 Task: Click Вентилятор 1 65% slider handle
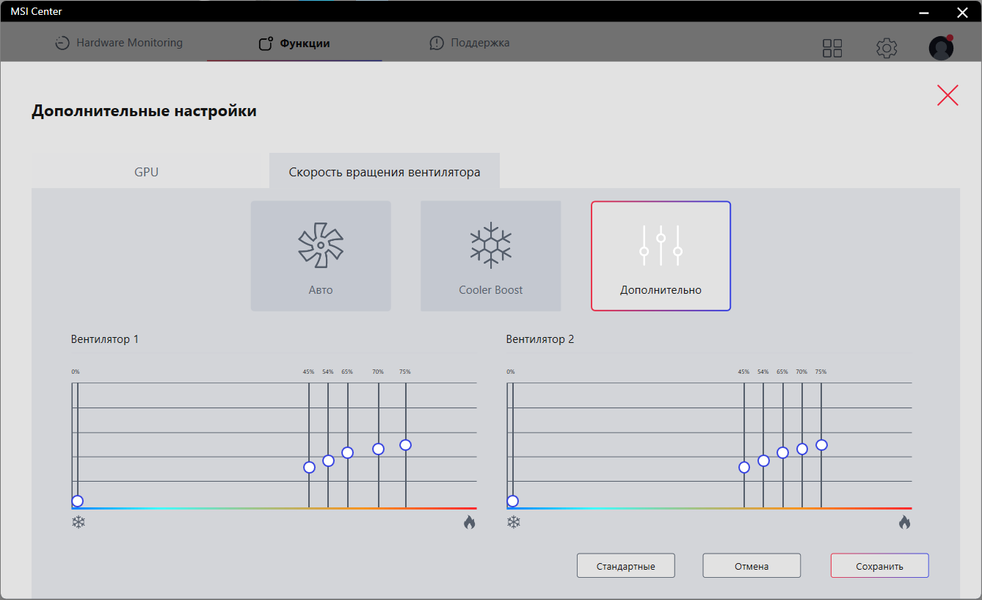pyautogui.click(x=348, y=452)
